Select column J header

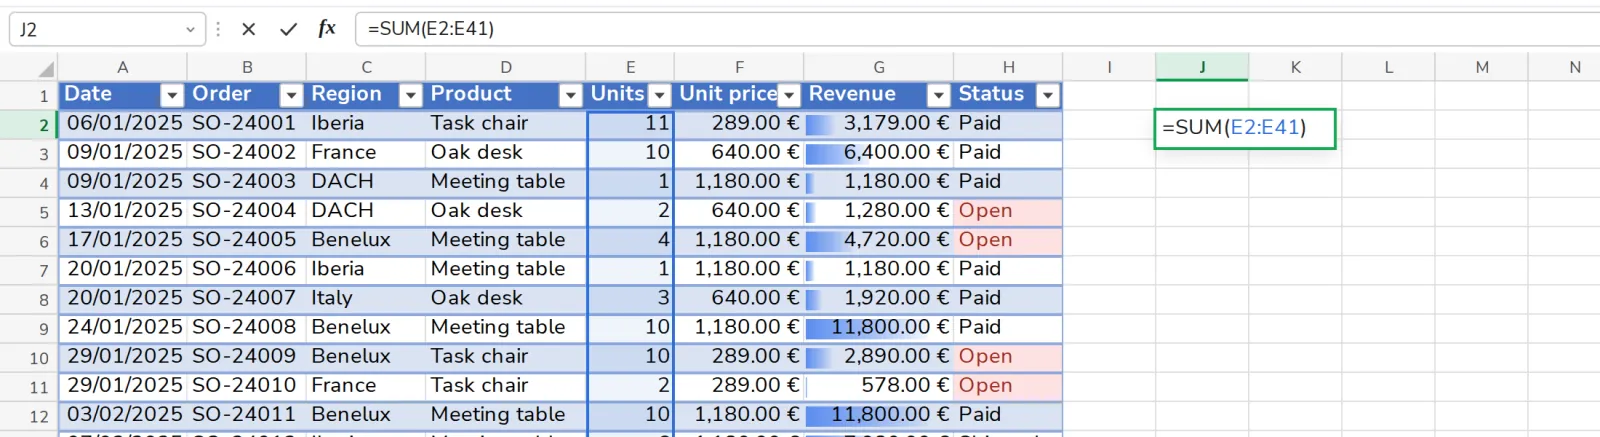pyautogui.click(x=1202, y=67)
